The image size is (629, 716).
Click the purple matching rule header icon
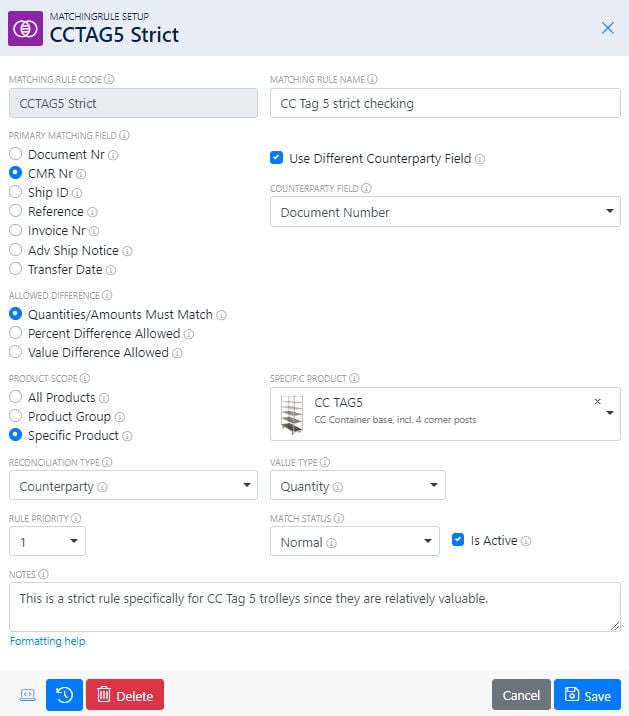[25, 28]
